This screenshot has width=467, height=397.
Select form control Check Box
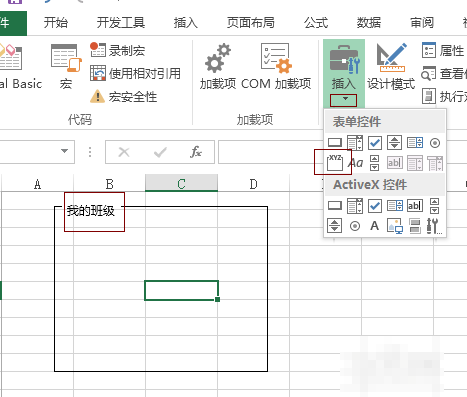(375, 143)
